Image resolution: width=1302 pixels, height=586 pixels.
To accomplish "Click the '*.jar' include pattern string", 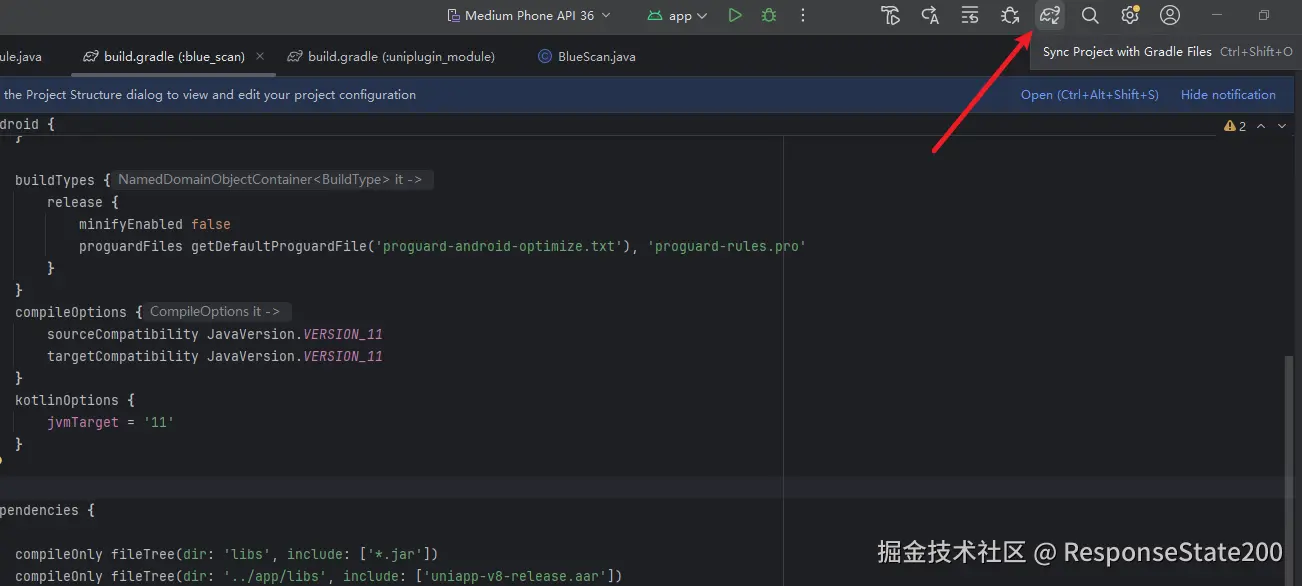I will pyautogui.click(x=391, y=554).
